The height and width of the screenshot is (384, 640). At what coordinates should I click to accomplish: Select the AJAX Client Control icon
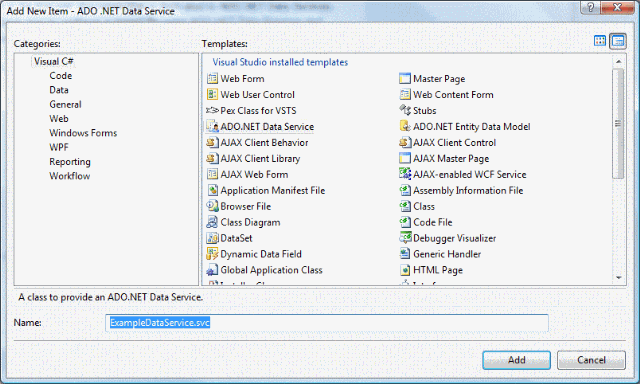coord(405,142)
